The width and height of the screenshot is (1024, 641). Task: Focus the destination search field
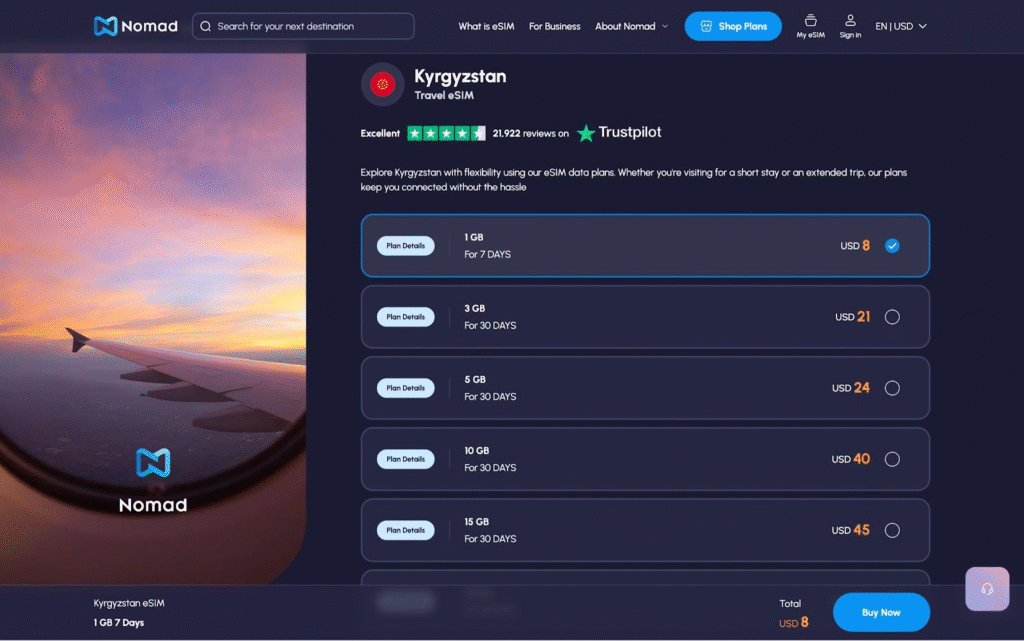(x=310, y=26)
